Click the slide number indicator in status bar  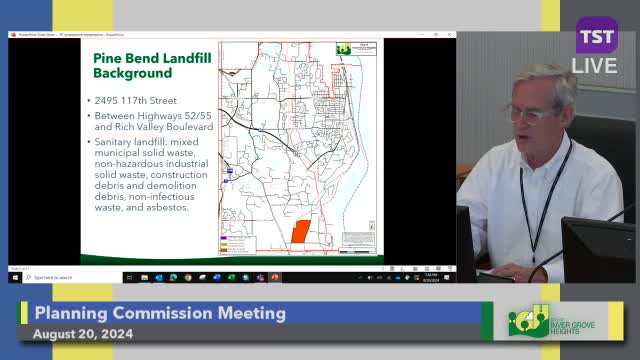[20, 269]
